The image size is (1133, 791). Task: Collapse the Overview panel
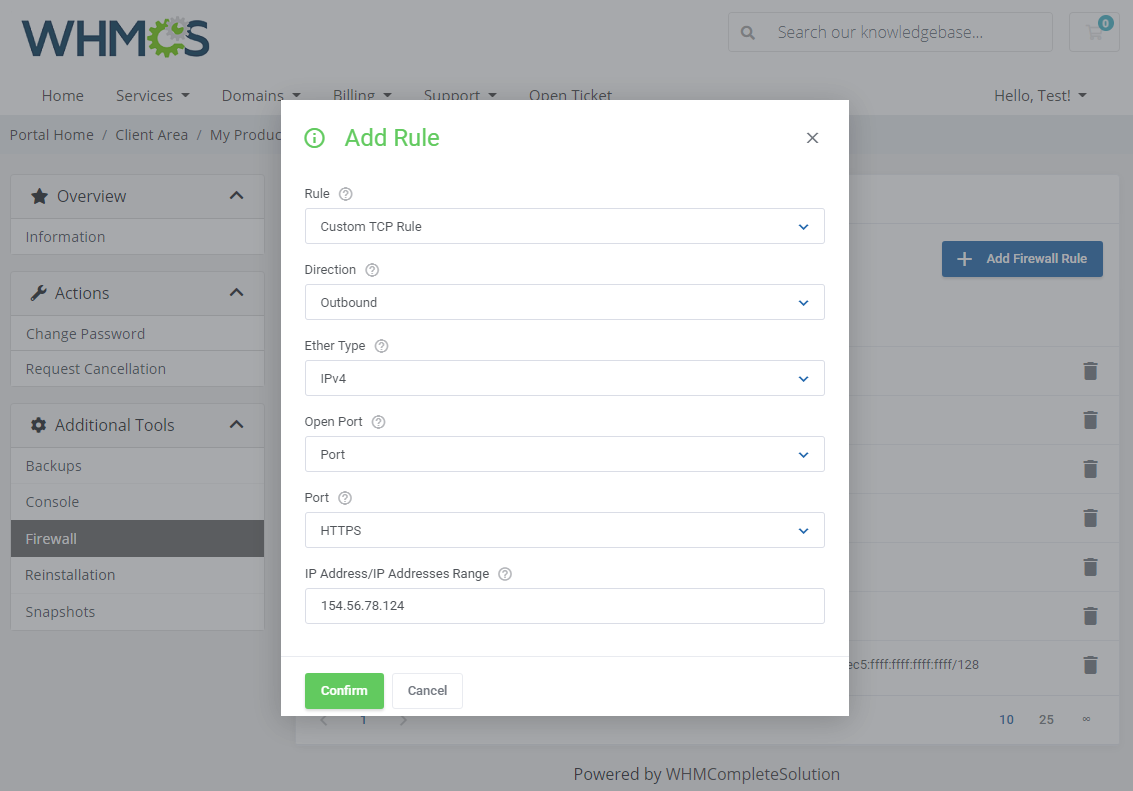coord(237,196)
